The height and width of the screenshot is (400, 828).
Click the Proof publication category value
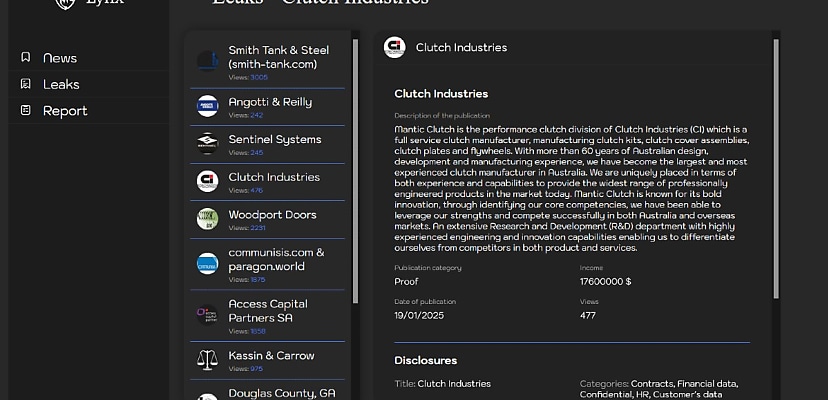[x=406, y=282]
